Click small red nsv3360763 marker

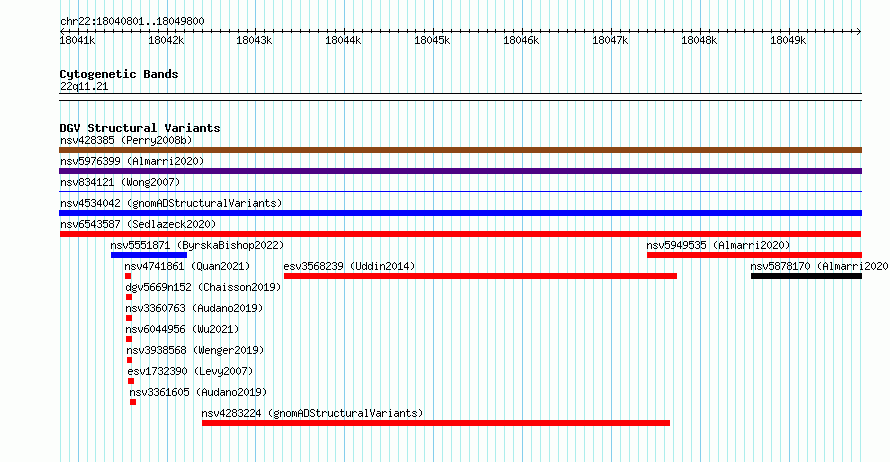click(129, 318)
